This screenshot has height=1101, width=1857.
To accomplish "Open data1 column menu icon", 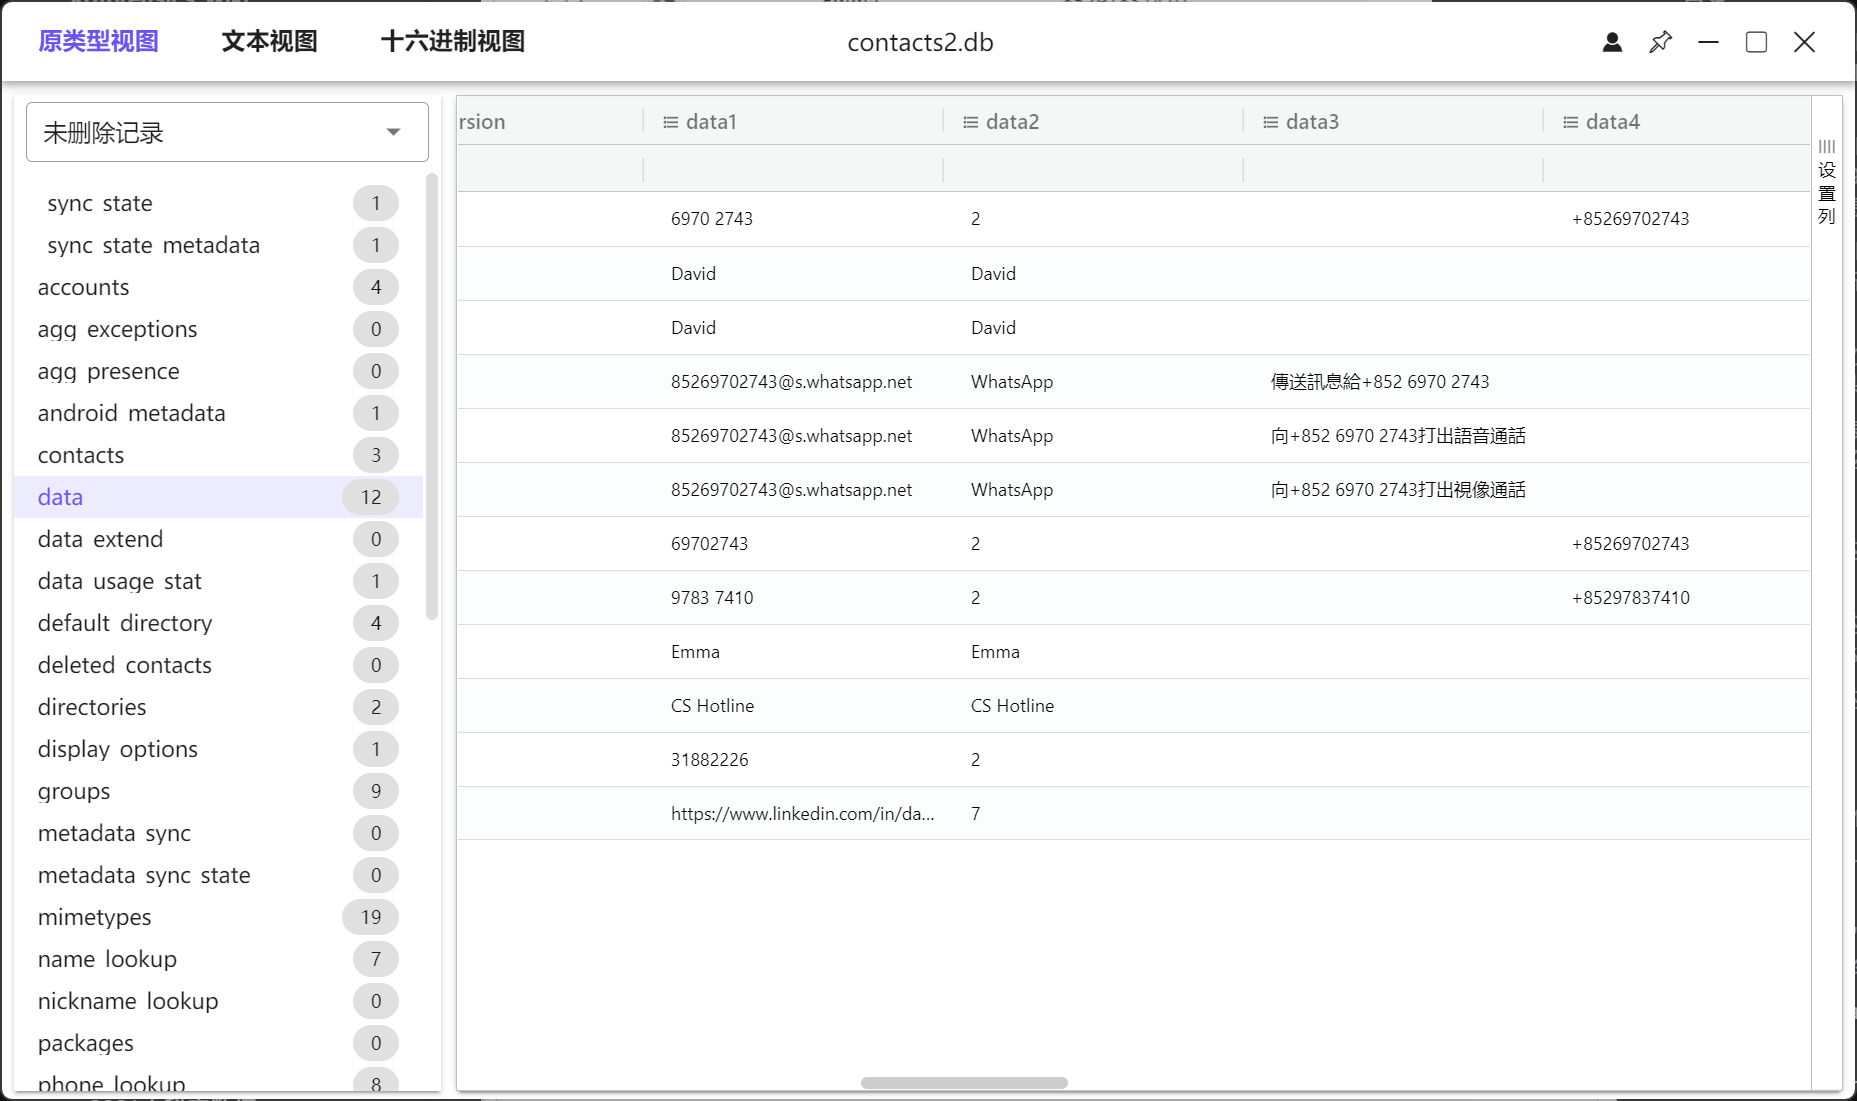I will 670,122.
